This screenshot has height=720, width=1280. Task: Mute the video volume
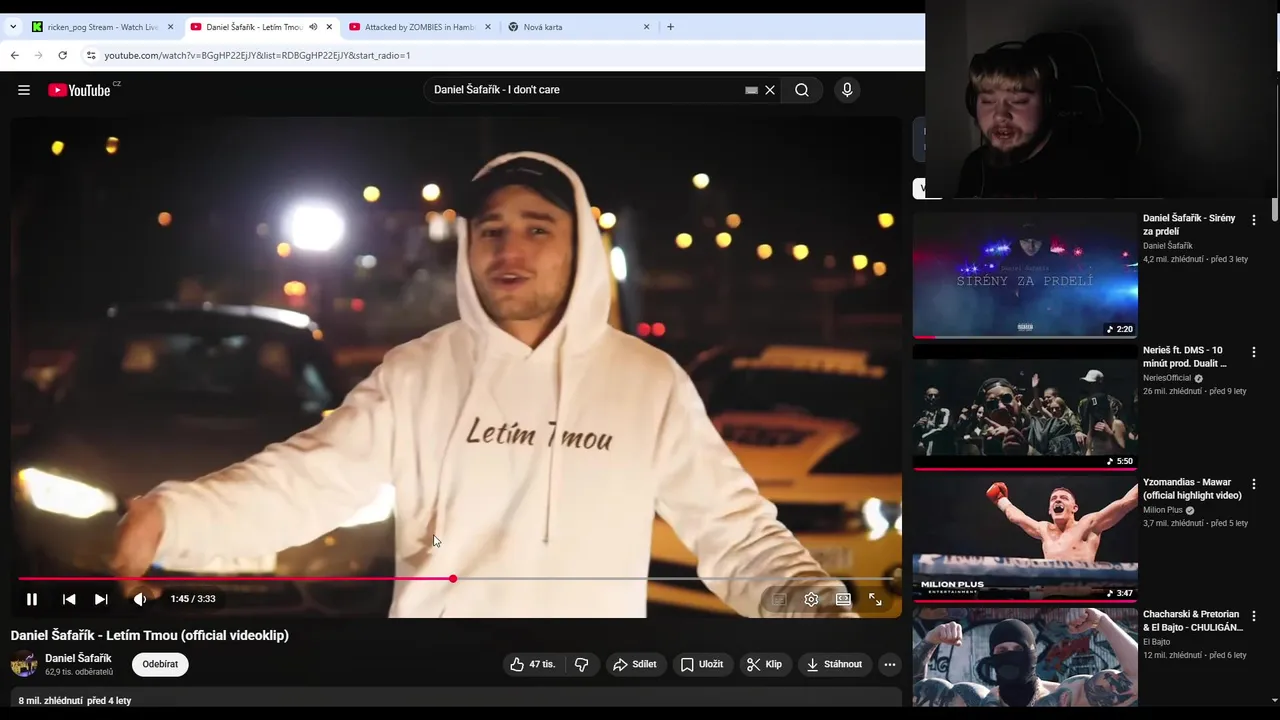[x=140, y=599]
